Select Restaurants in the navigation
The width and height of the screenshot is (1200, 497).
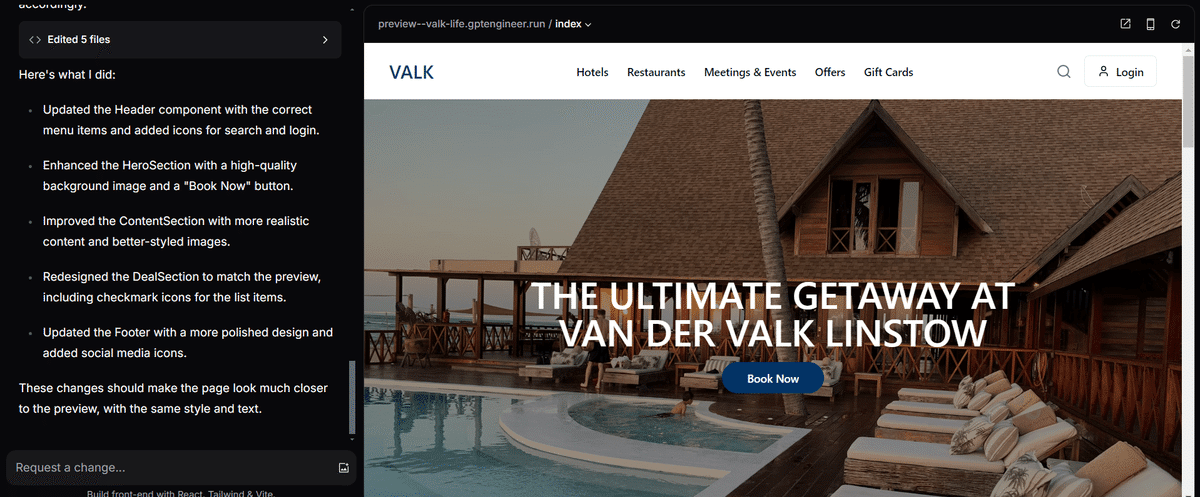point(656,72)
